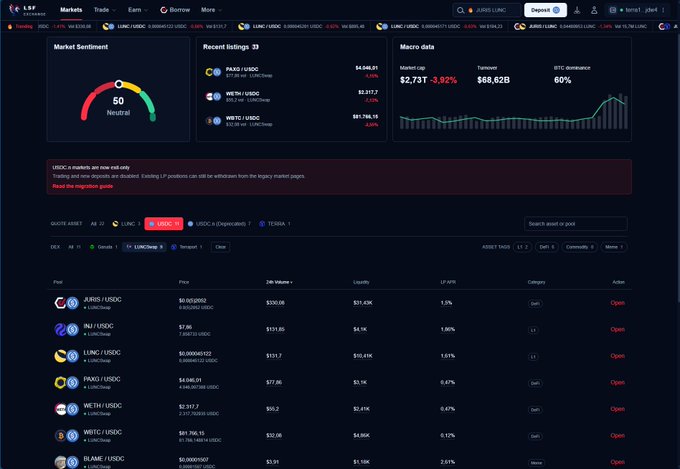The image size is (680, 469).
Task: Click the Deposit button
Action: [x=545, y=10]
